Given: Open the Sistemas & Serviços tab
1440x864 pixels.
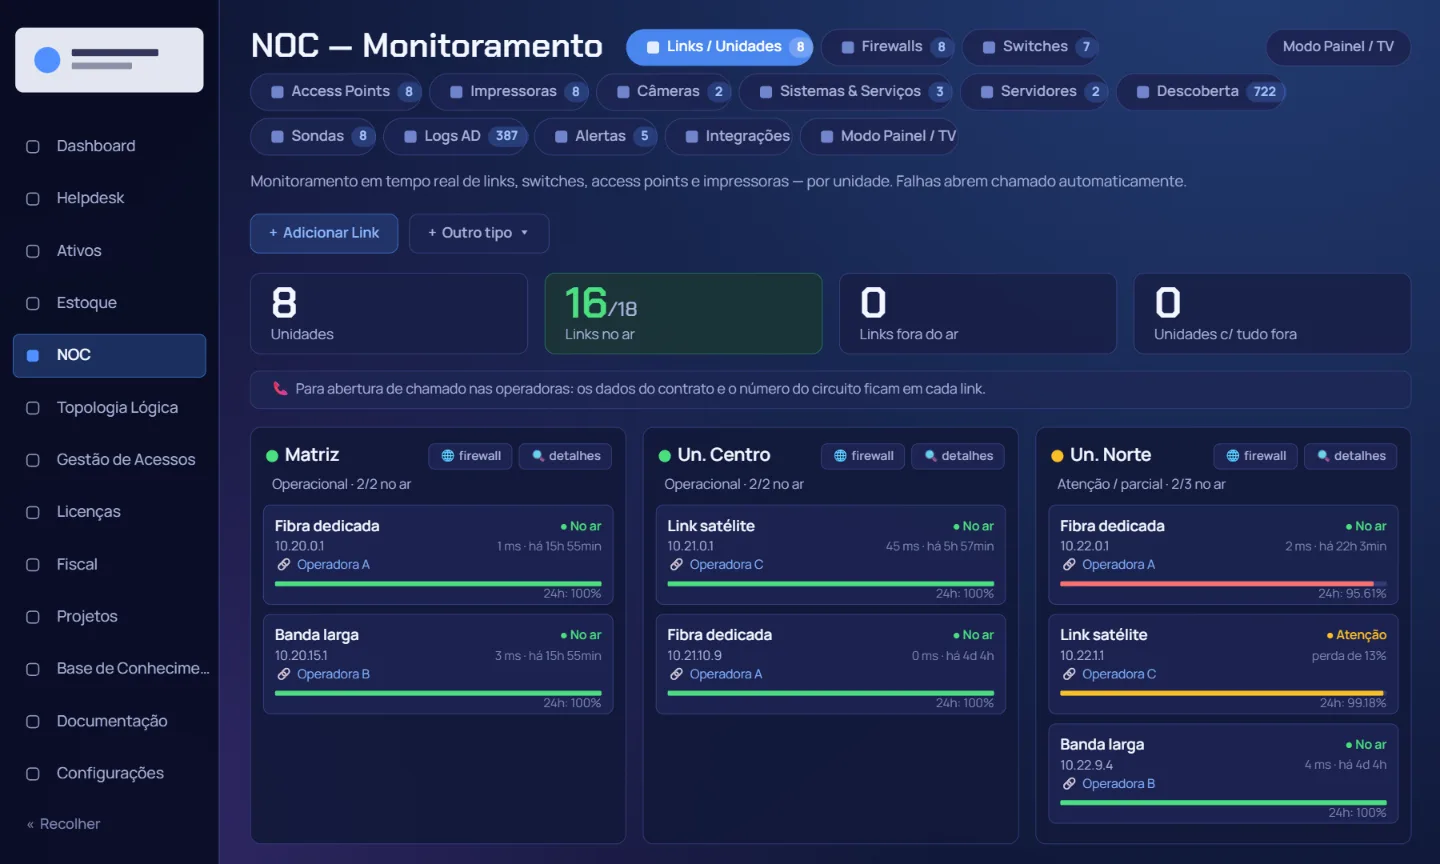Looking at the screenshot, I should coord(846,92).
